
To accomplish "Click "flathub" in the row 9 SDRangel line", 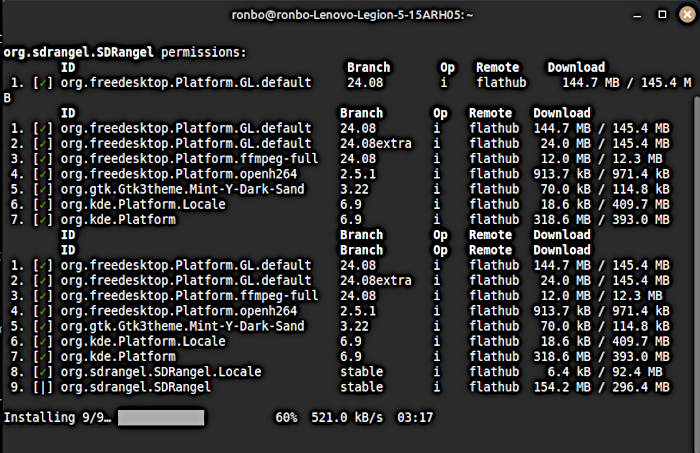I will tap(494, 387).
